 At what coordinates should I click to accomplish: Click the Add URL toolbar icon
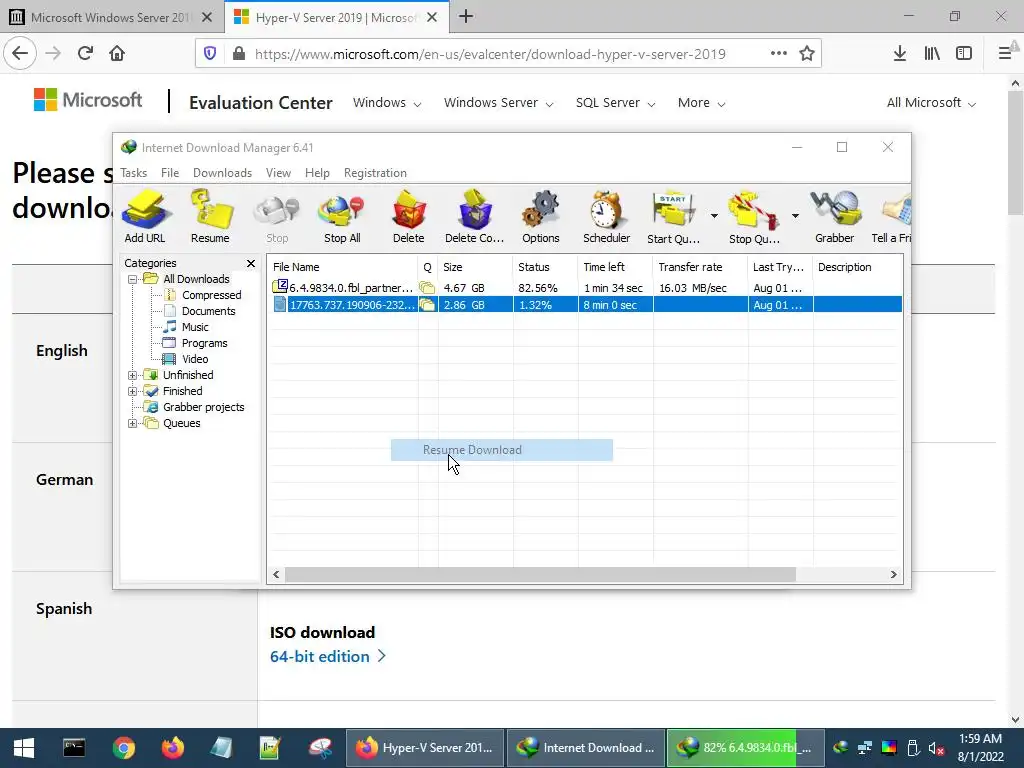coord(145,217)
